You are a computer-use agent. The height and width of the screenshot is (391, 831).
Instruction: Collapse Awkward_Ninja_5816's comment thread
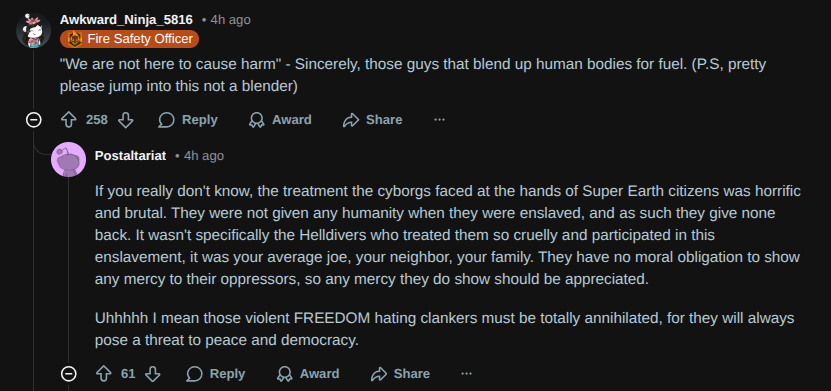[33, 120]
